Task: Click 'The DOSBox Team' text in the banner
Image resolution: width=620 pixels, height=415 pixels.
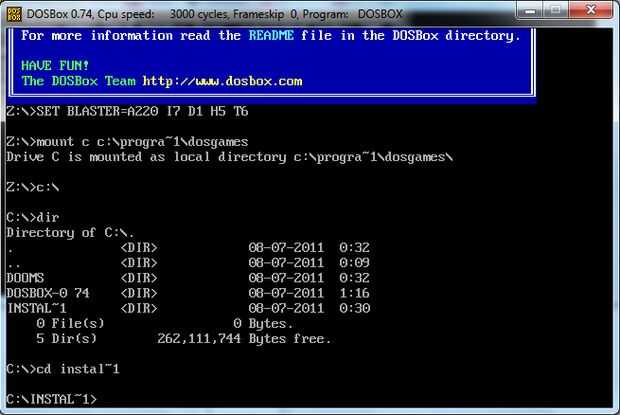Action: point(78,81)
